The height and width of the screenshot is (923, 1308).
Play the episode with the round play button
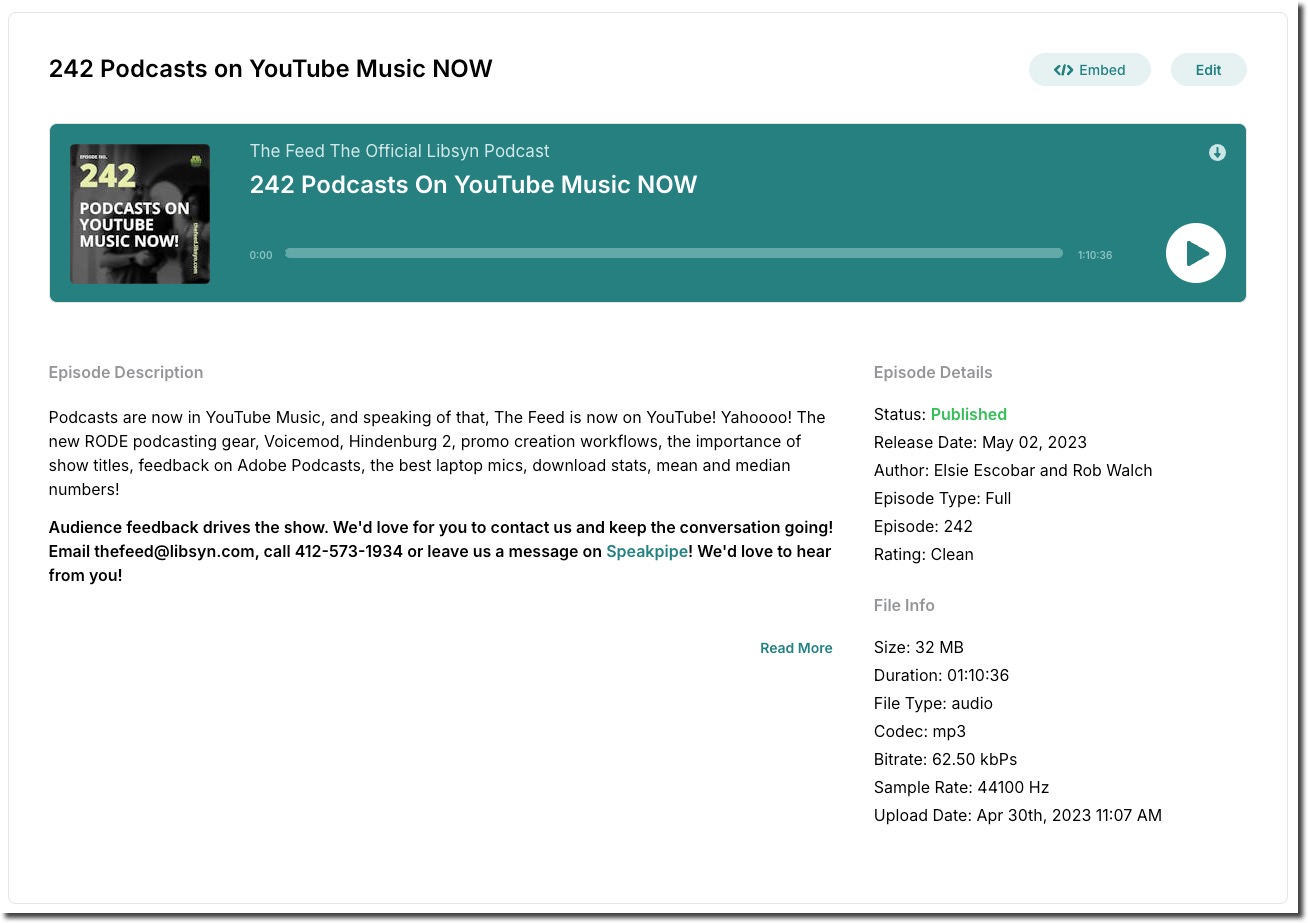1196,253
